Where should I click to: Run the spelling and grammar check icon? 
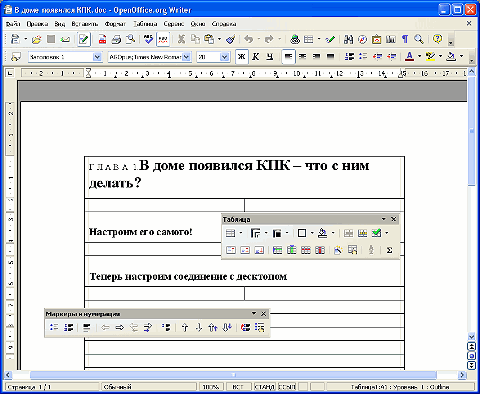[148, 39]
